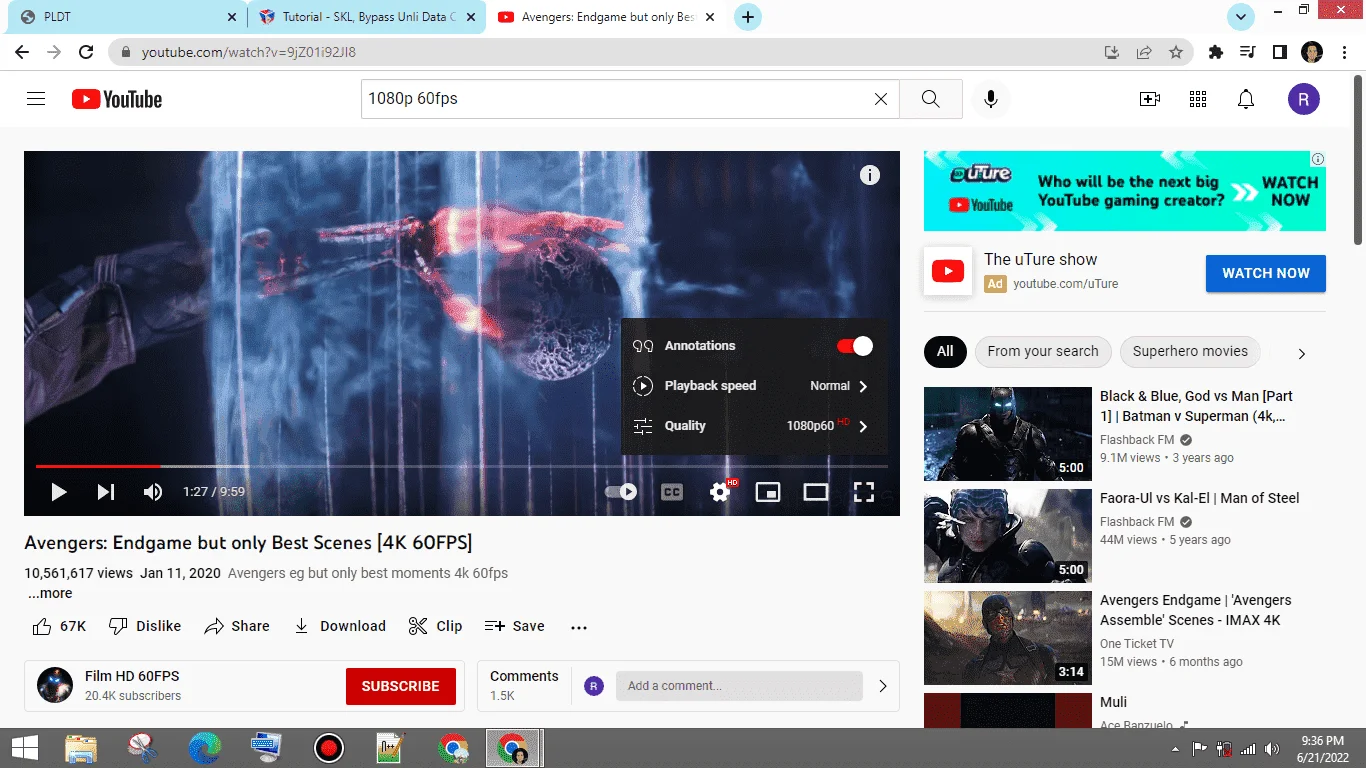Open the Film HD 60FPS channel avatar

(x=55, y=685)
